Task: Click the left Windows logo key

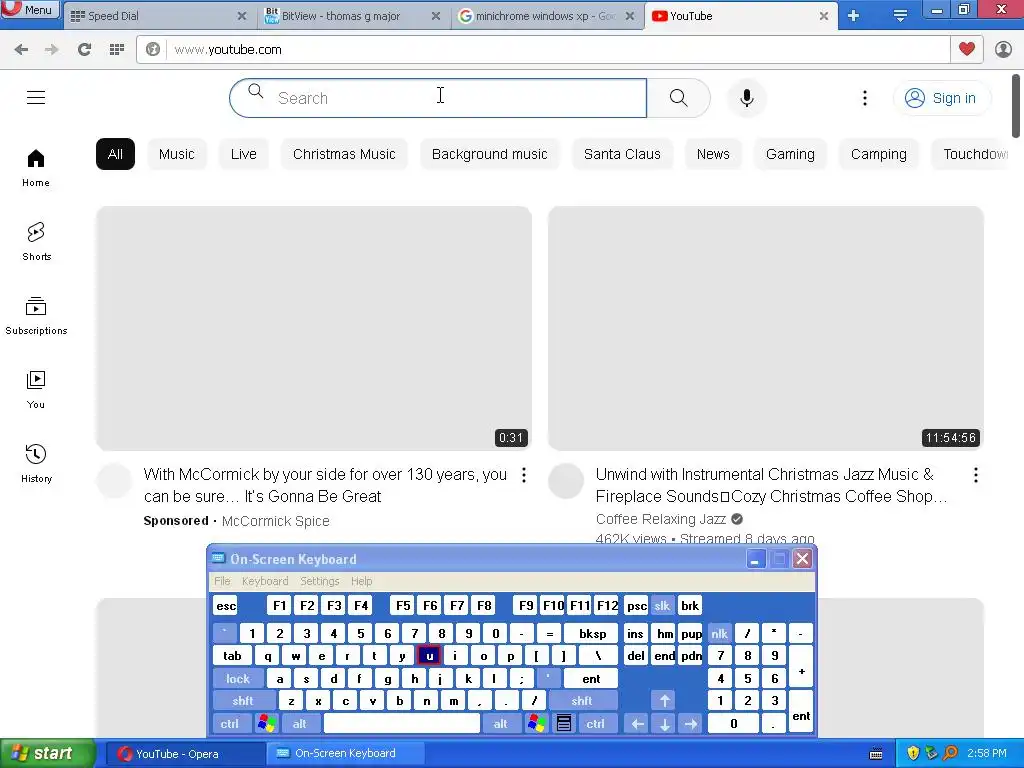Action: coord(266,724)
